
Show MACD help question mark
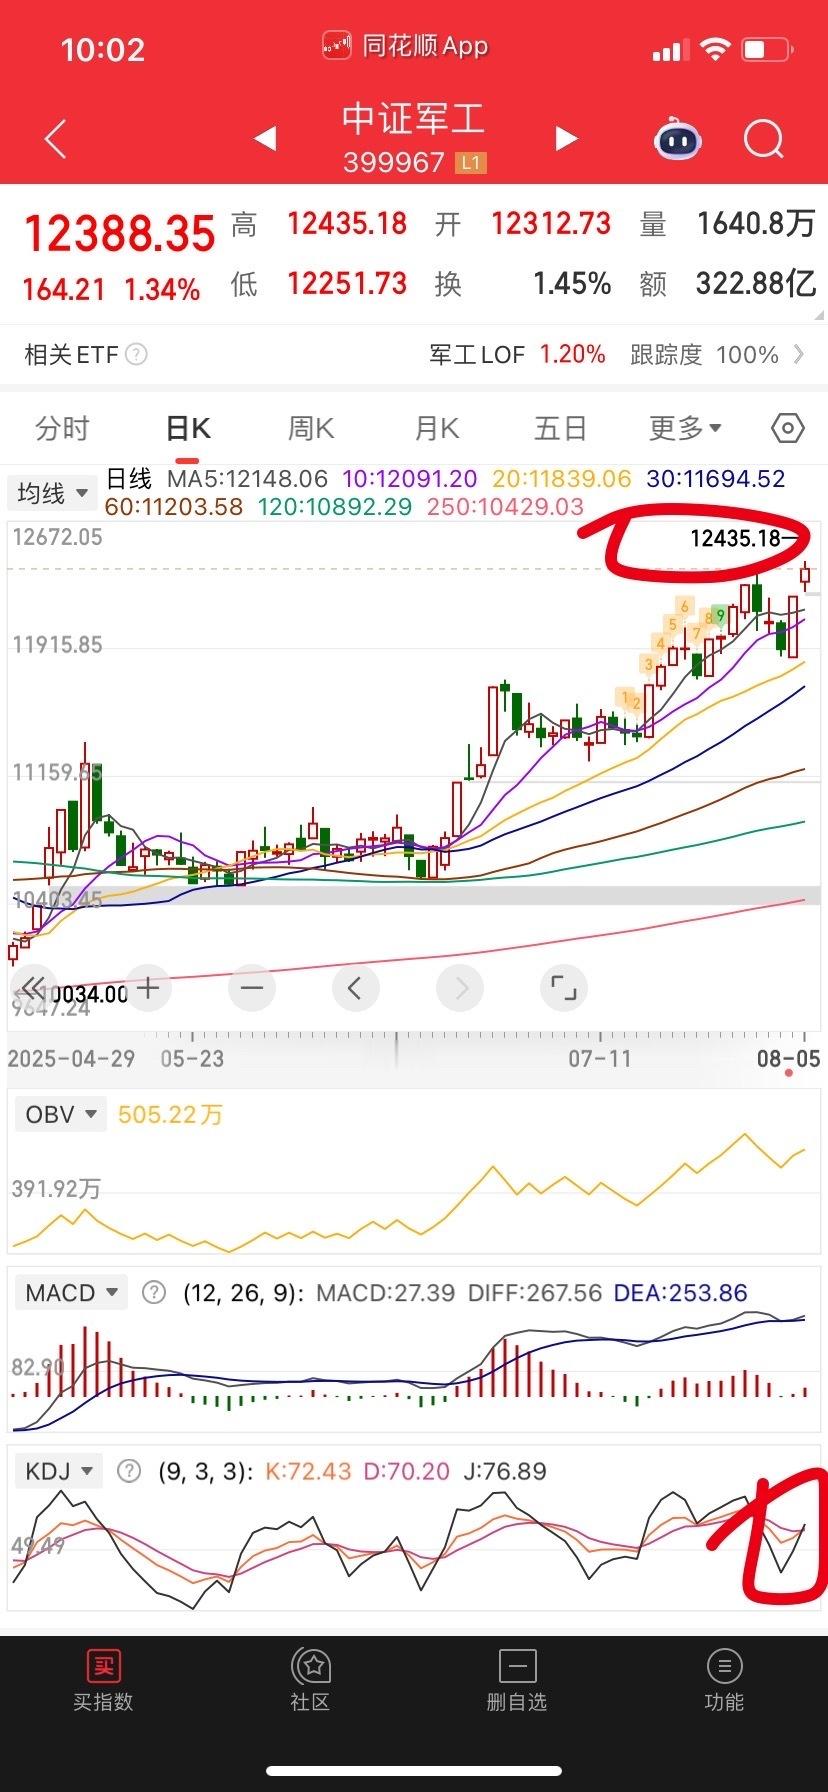(x=153, y=1293)
